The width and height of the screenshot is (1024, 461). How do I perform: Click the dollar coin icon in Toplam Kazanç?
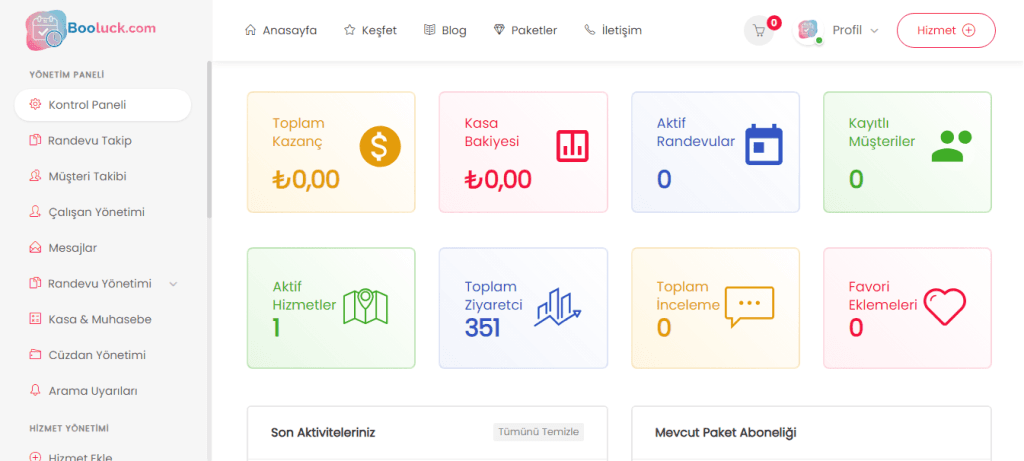[380, 147]
